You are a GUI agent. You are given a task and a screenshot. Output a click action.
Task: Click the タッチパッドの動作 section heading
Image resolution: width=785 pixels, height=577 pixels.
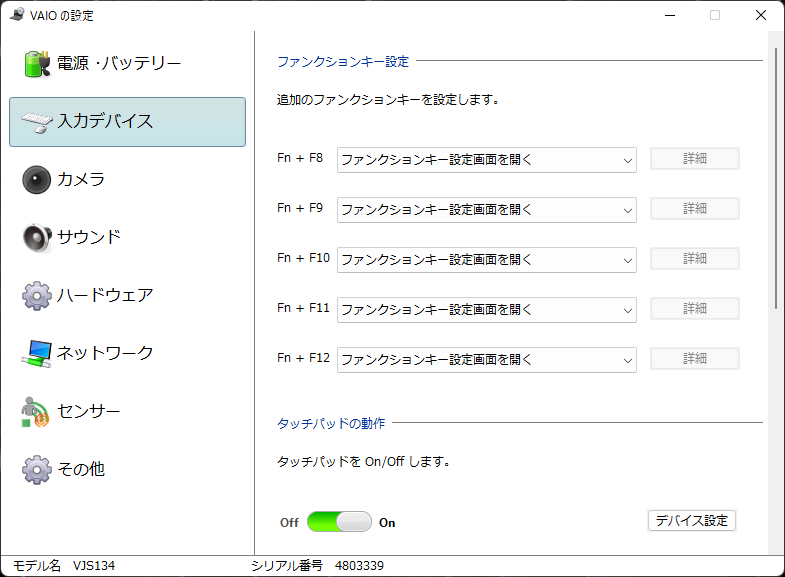click(x=331, y=423)
